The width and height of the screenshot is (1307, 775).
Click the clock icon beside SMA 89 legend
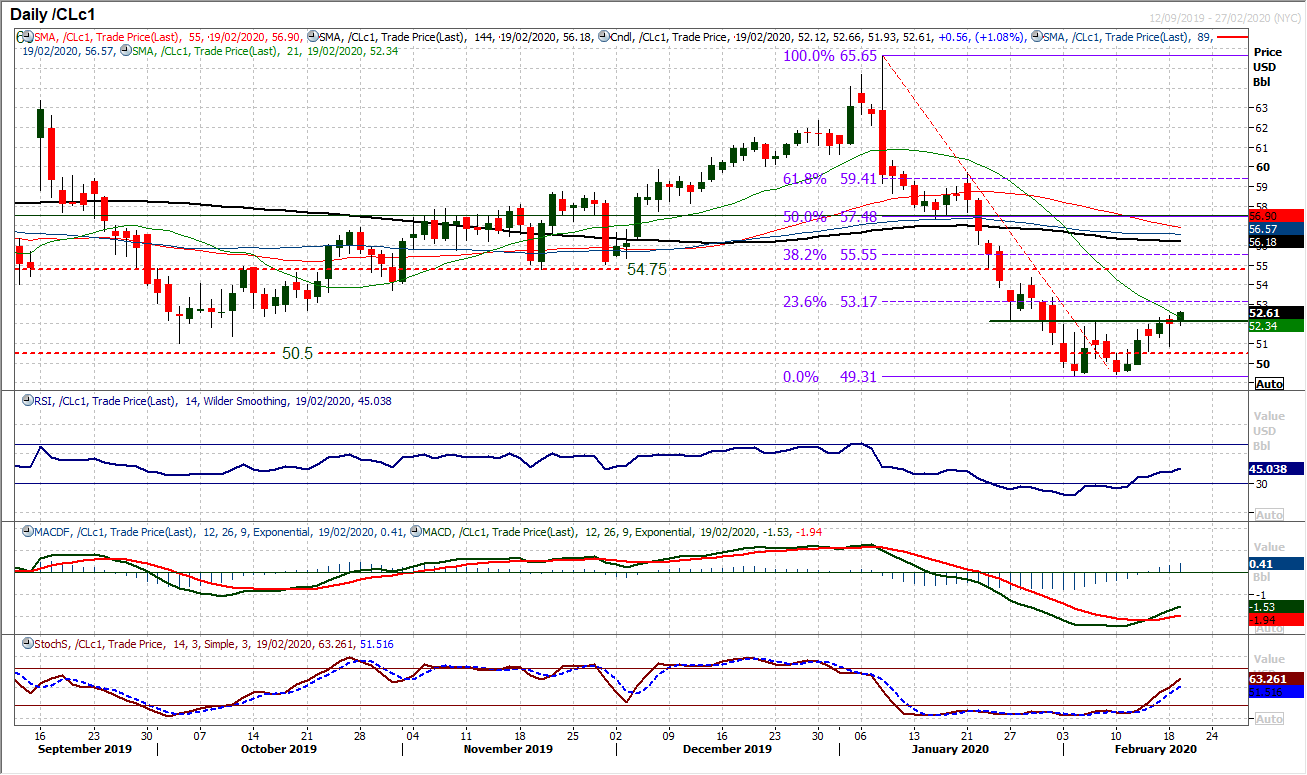click(x=1038, y=36)
